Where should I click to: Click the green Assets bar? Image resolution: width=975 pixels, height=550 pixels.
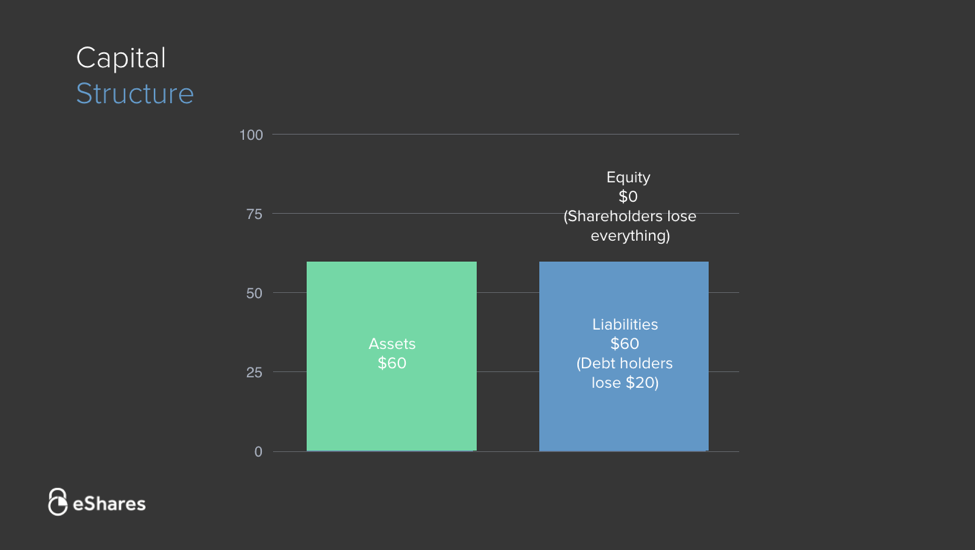pyautogui.click(x=391, y=410)
